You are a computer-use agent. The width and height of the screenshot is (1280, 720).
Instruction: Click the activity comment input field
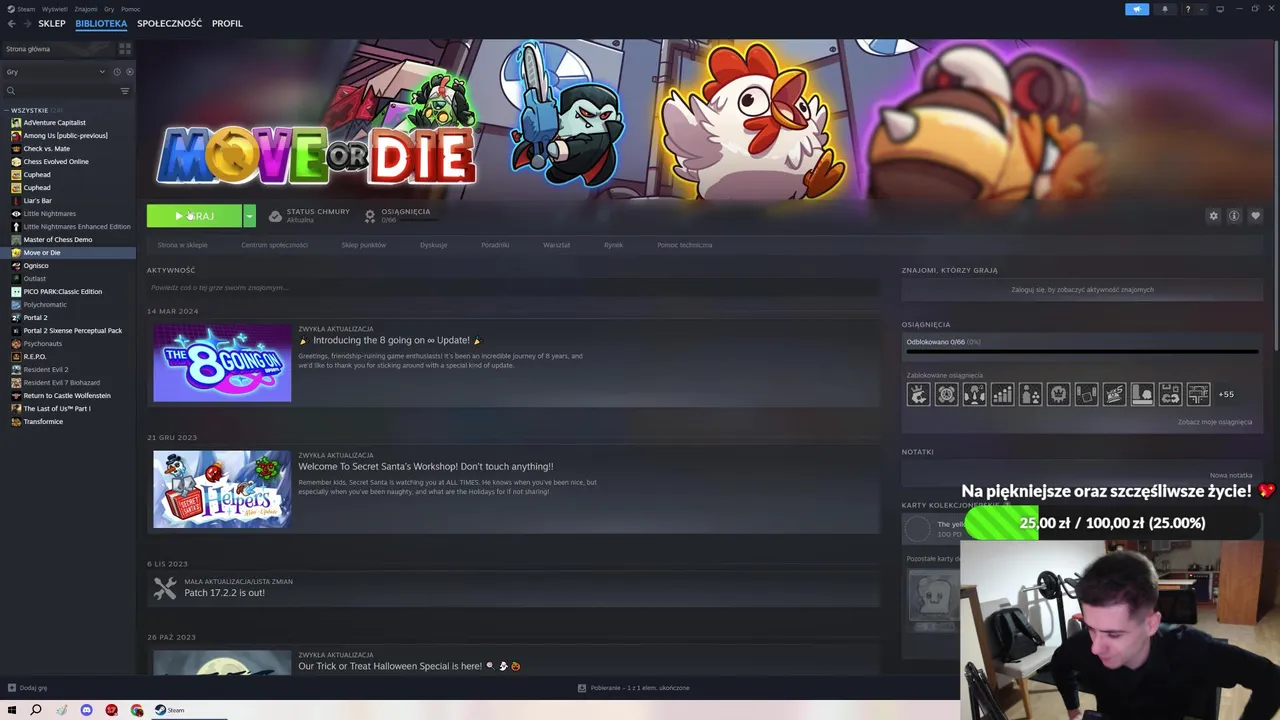[514, 288]
